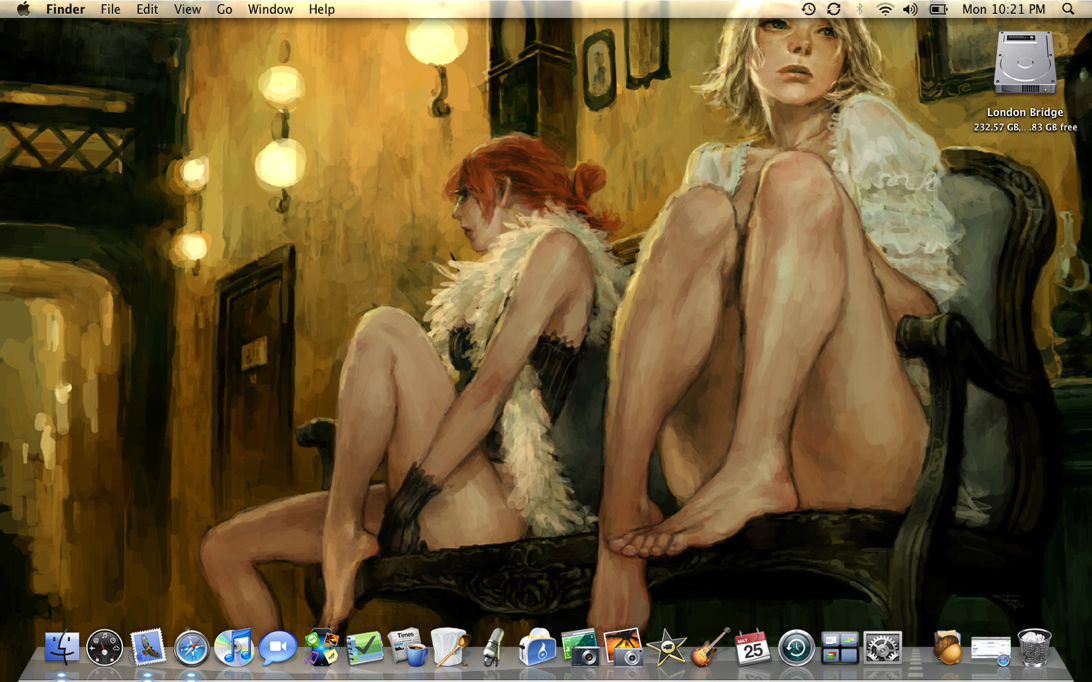Screen dimensions: 1092x682
Task: Open iCal calendar showing May 25
Action: pyautogui.click(x=753, y=647)
